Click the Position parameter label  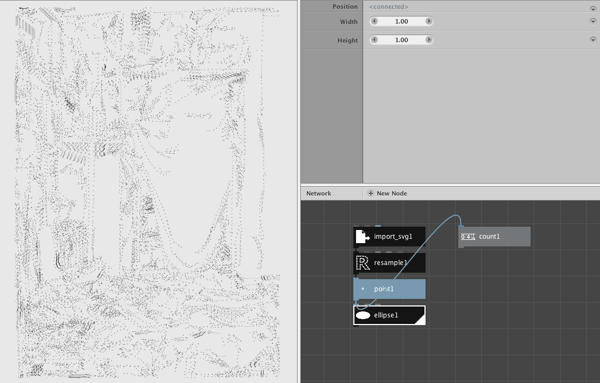pos(345,7)
